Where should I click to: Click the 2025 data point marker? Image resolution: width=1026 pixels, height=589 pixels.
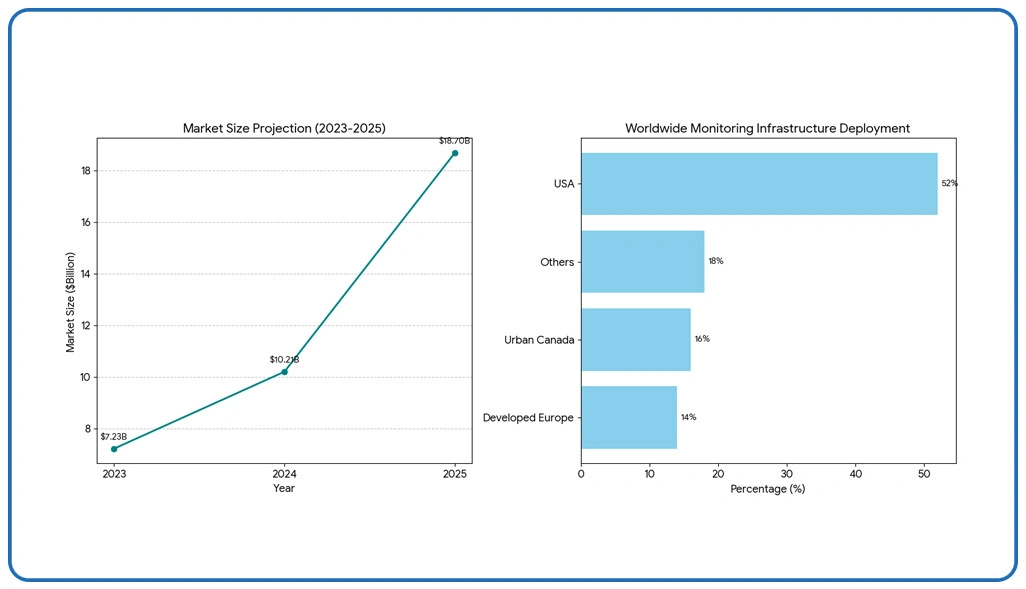point(455,153)
